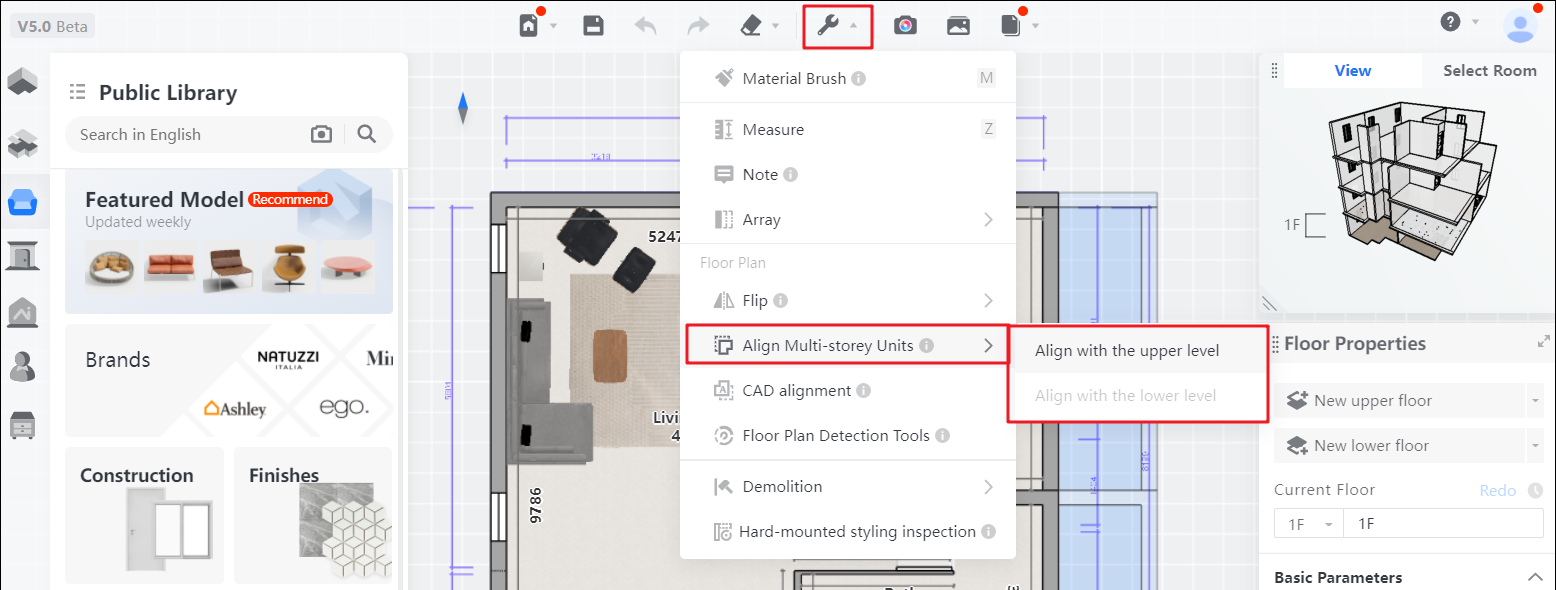1556x590 pixels.
Task: Click the compass north indicator
Action: [x=463, y=108]
